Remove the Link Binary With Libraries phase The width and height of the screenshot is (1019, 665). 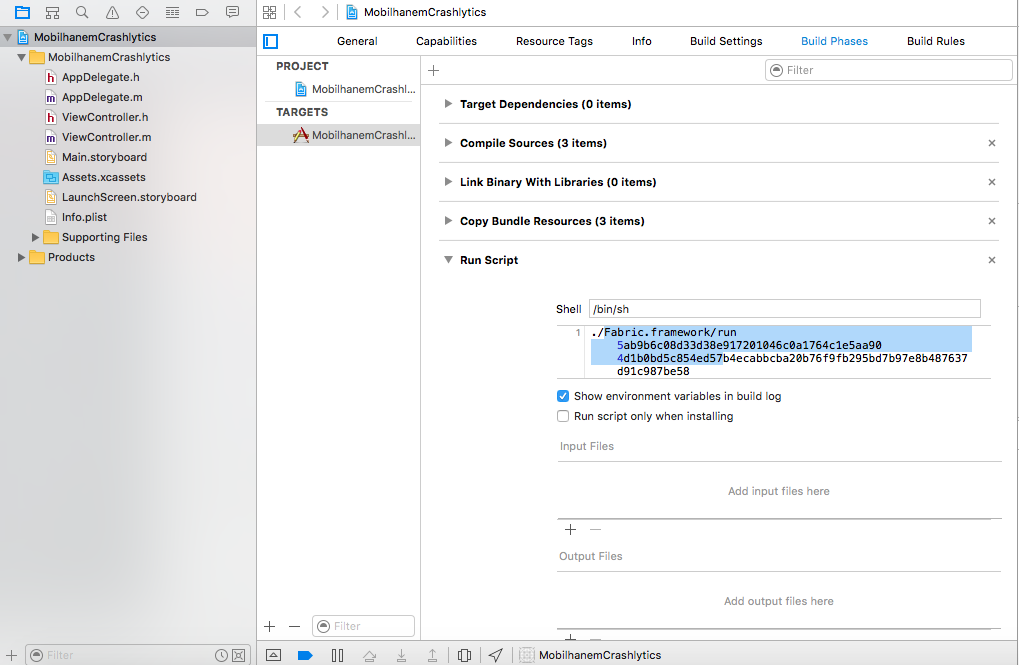pos(992,182)
